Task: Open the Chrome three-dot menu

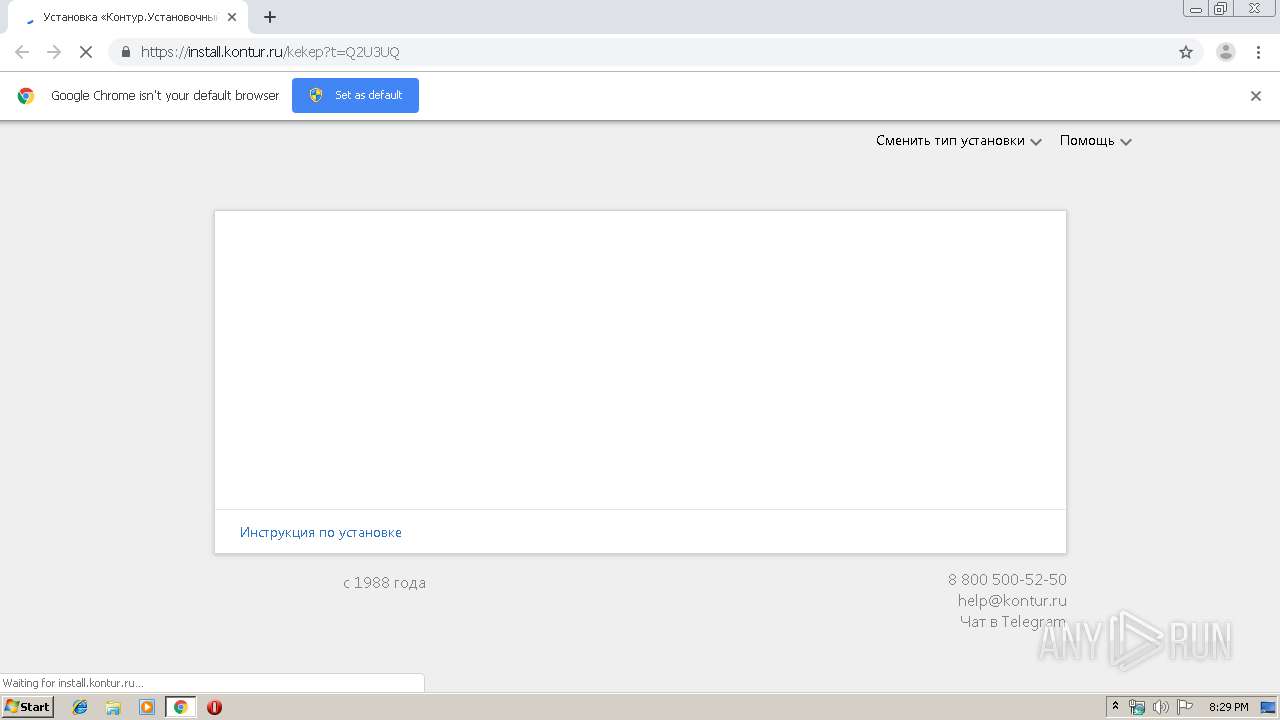Action: click(x=1258, y=52)
